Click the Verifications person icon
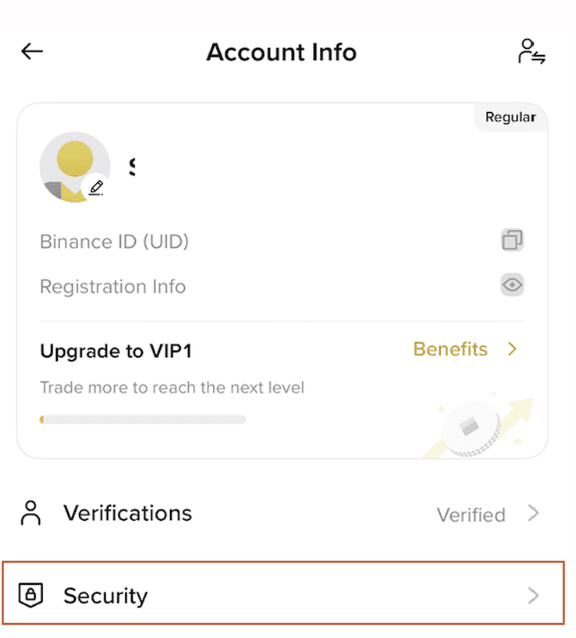Image resolution: width=576 pixels, height=638 pixels. (31, 513)
